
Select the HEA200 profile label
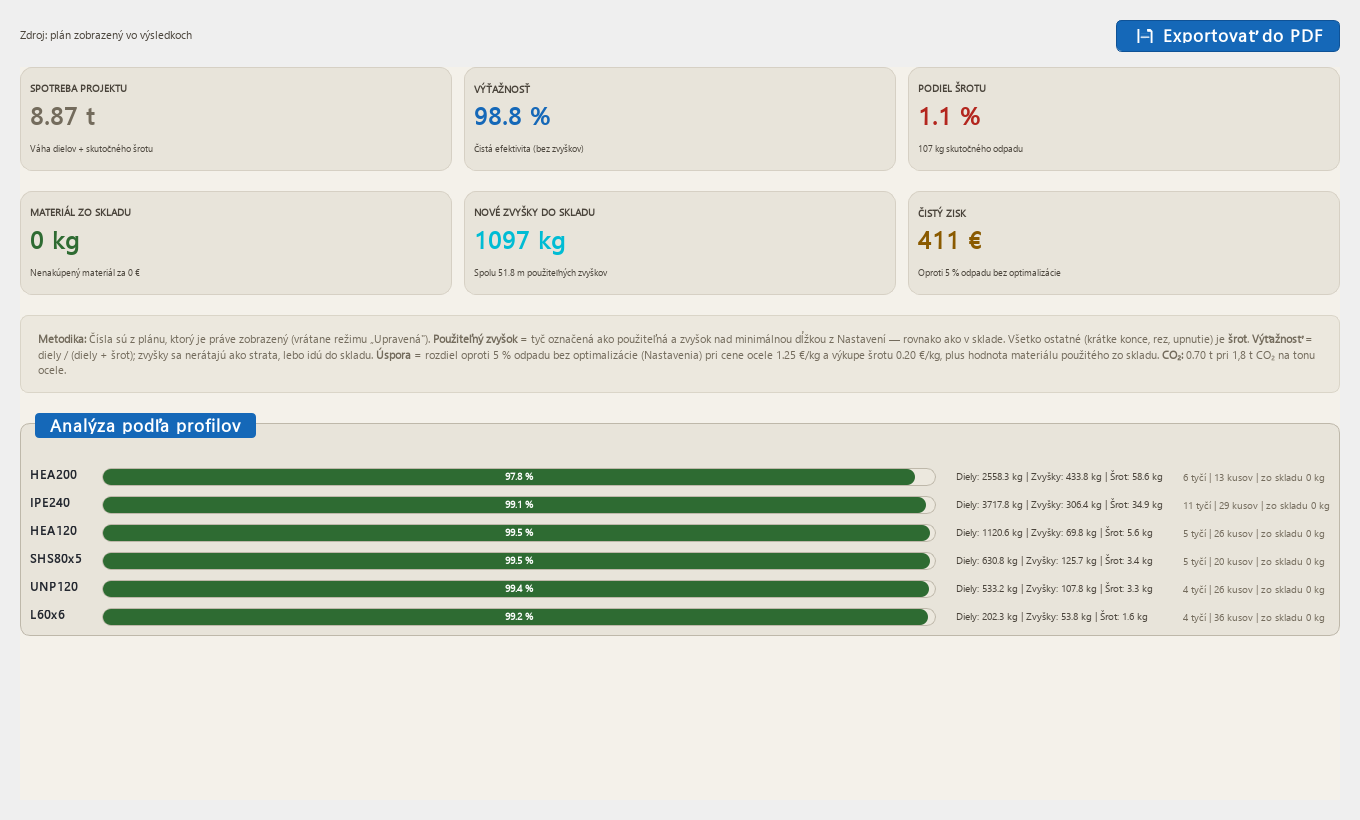[53, 475]
